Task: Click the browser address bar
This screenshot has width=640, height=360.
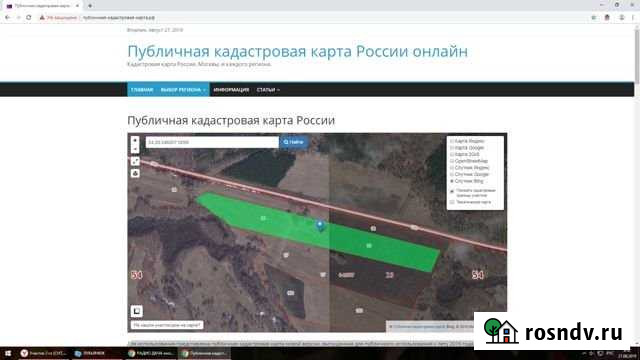Action: click(310, 18)
